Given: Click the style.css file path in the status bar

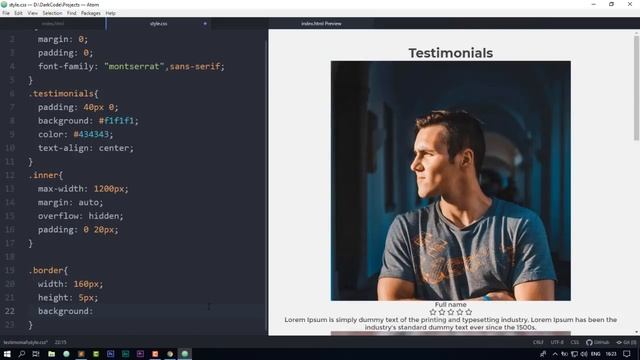Looking at the screenshot, I should pos(26,342).
